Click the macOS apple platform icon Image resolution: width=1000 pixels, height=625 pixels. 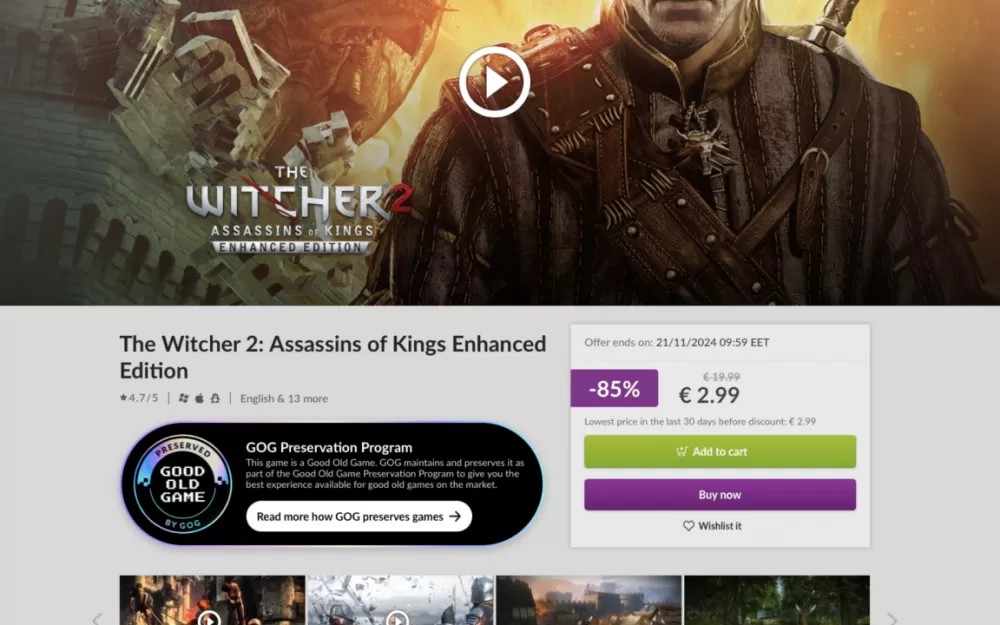coord(199,398)
